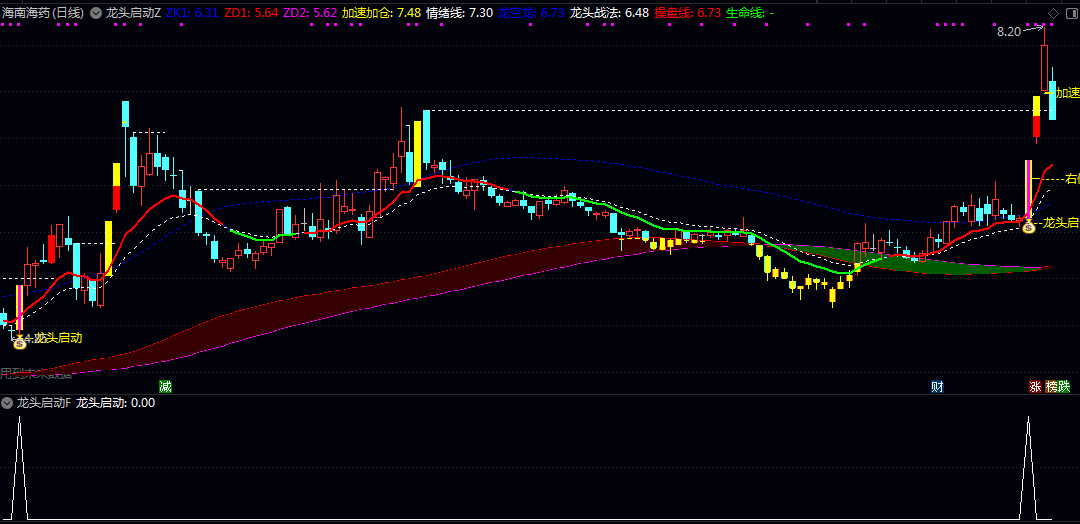
Task: Expand the 龙头启动Z indicator dropdown arrow
Action: click(x=95, y=13)
